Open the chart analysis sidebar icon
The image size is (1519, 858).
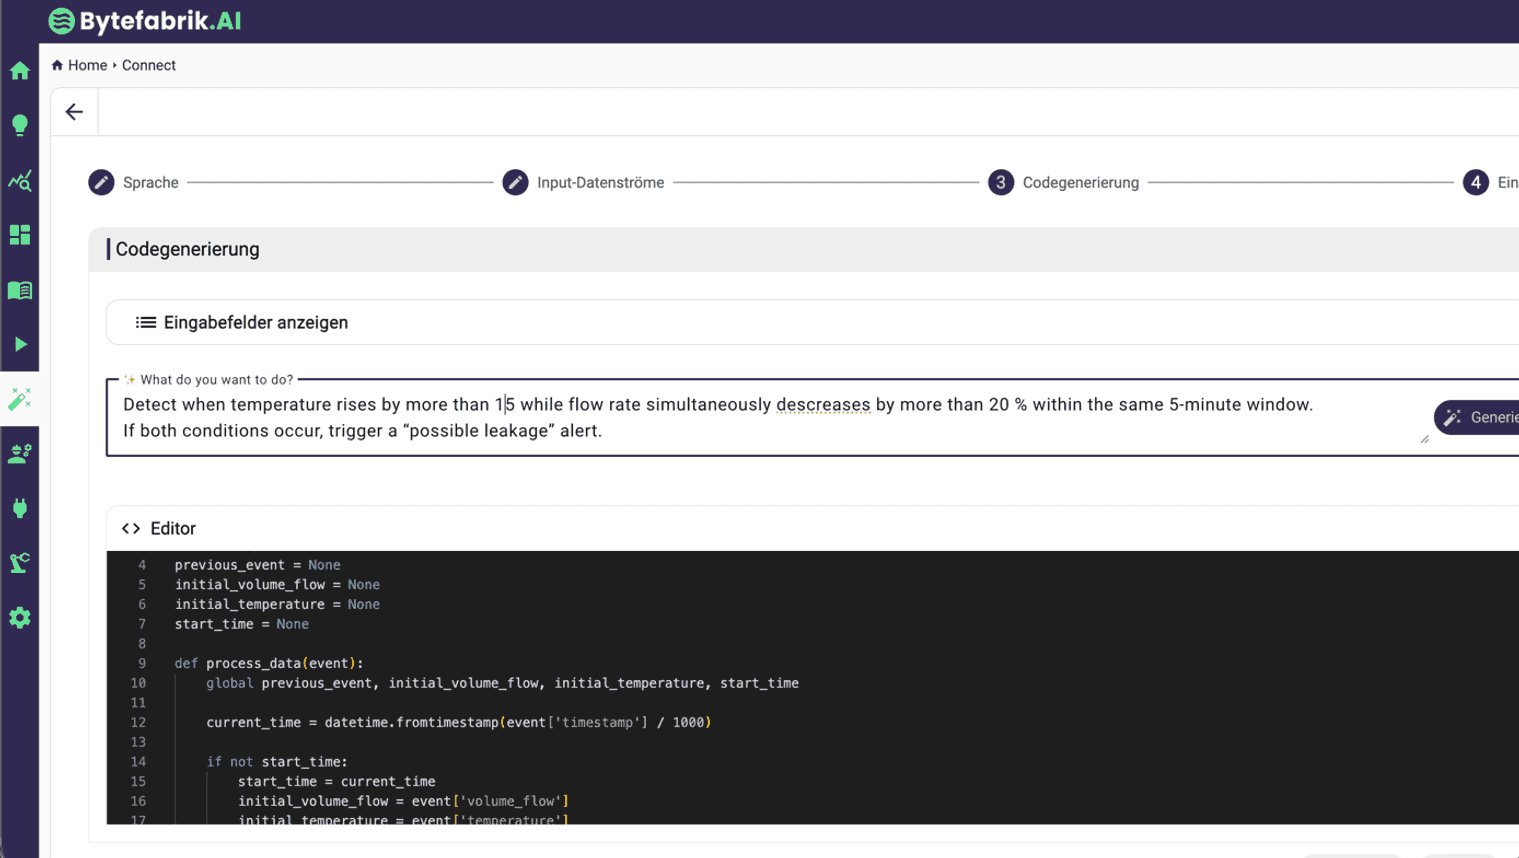pos(20,181)
